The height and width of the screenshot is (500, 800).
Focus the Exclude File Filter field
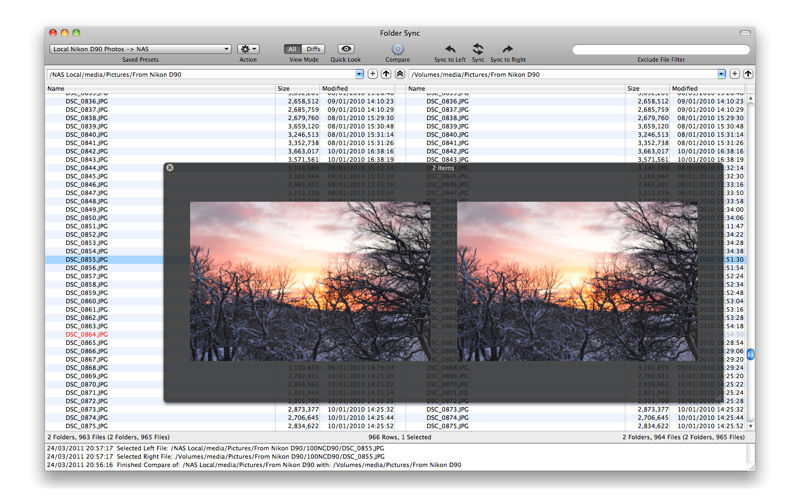point(661,49)
